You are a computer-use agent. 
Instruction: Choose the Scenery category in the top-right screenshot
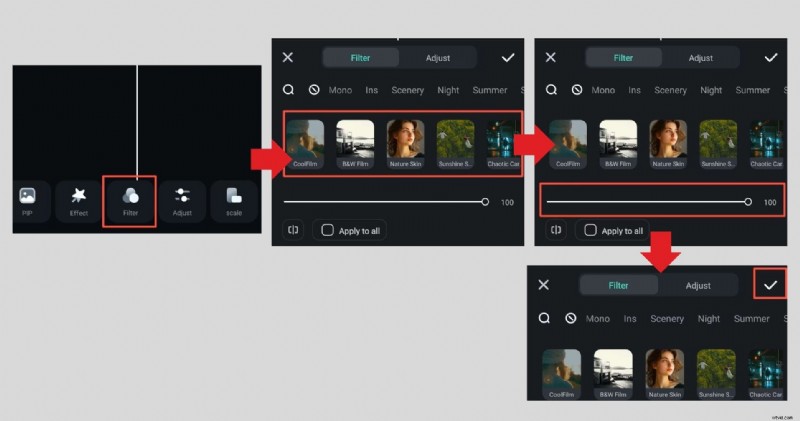tap(670, 90)
